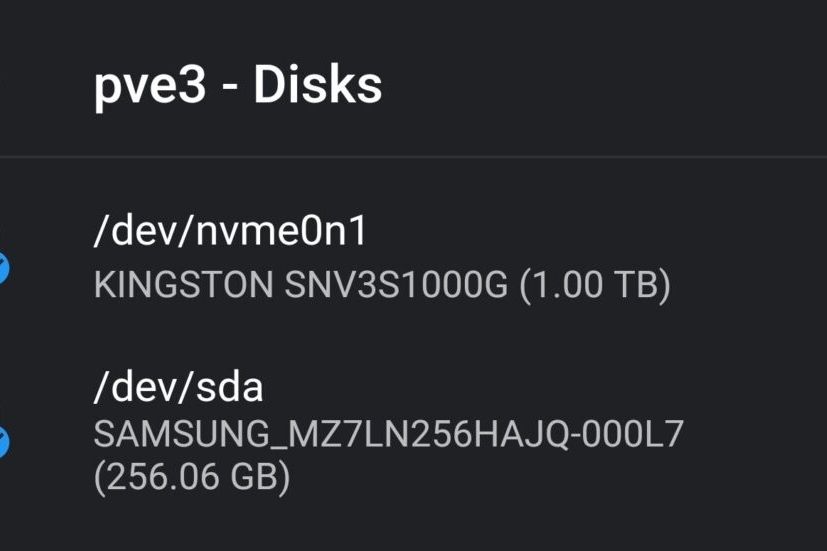This screenshot has width=827, height=551.
Task: Tap the health status check for Samsung disk
Action: [x=3, y=442]
